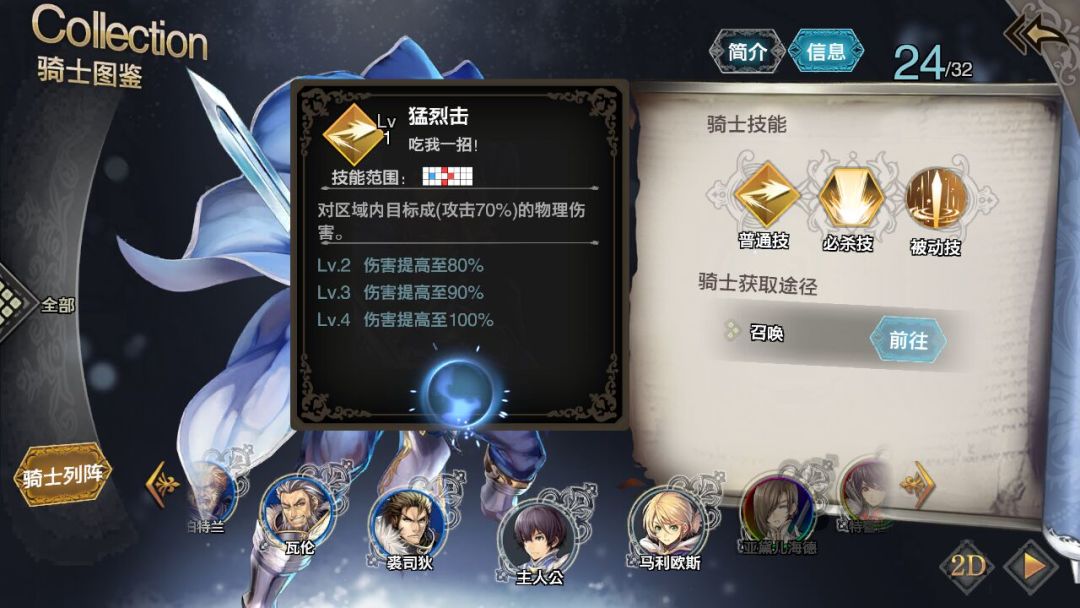Viewport: 1080px width, 608px height.
Task: Click the orange play arrow button
Action: click(1032, 567)
